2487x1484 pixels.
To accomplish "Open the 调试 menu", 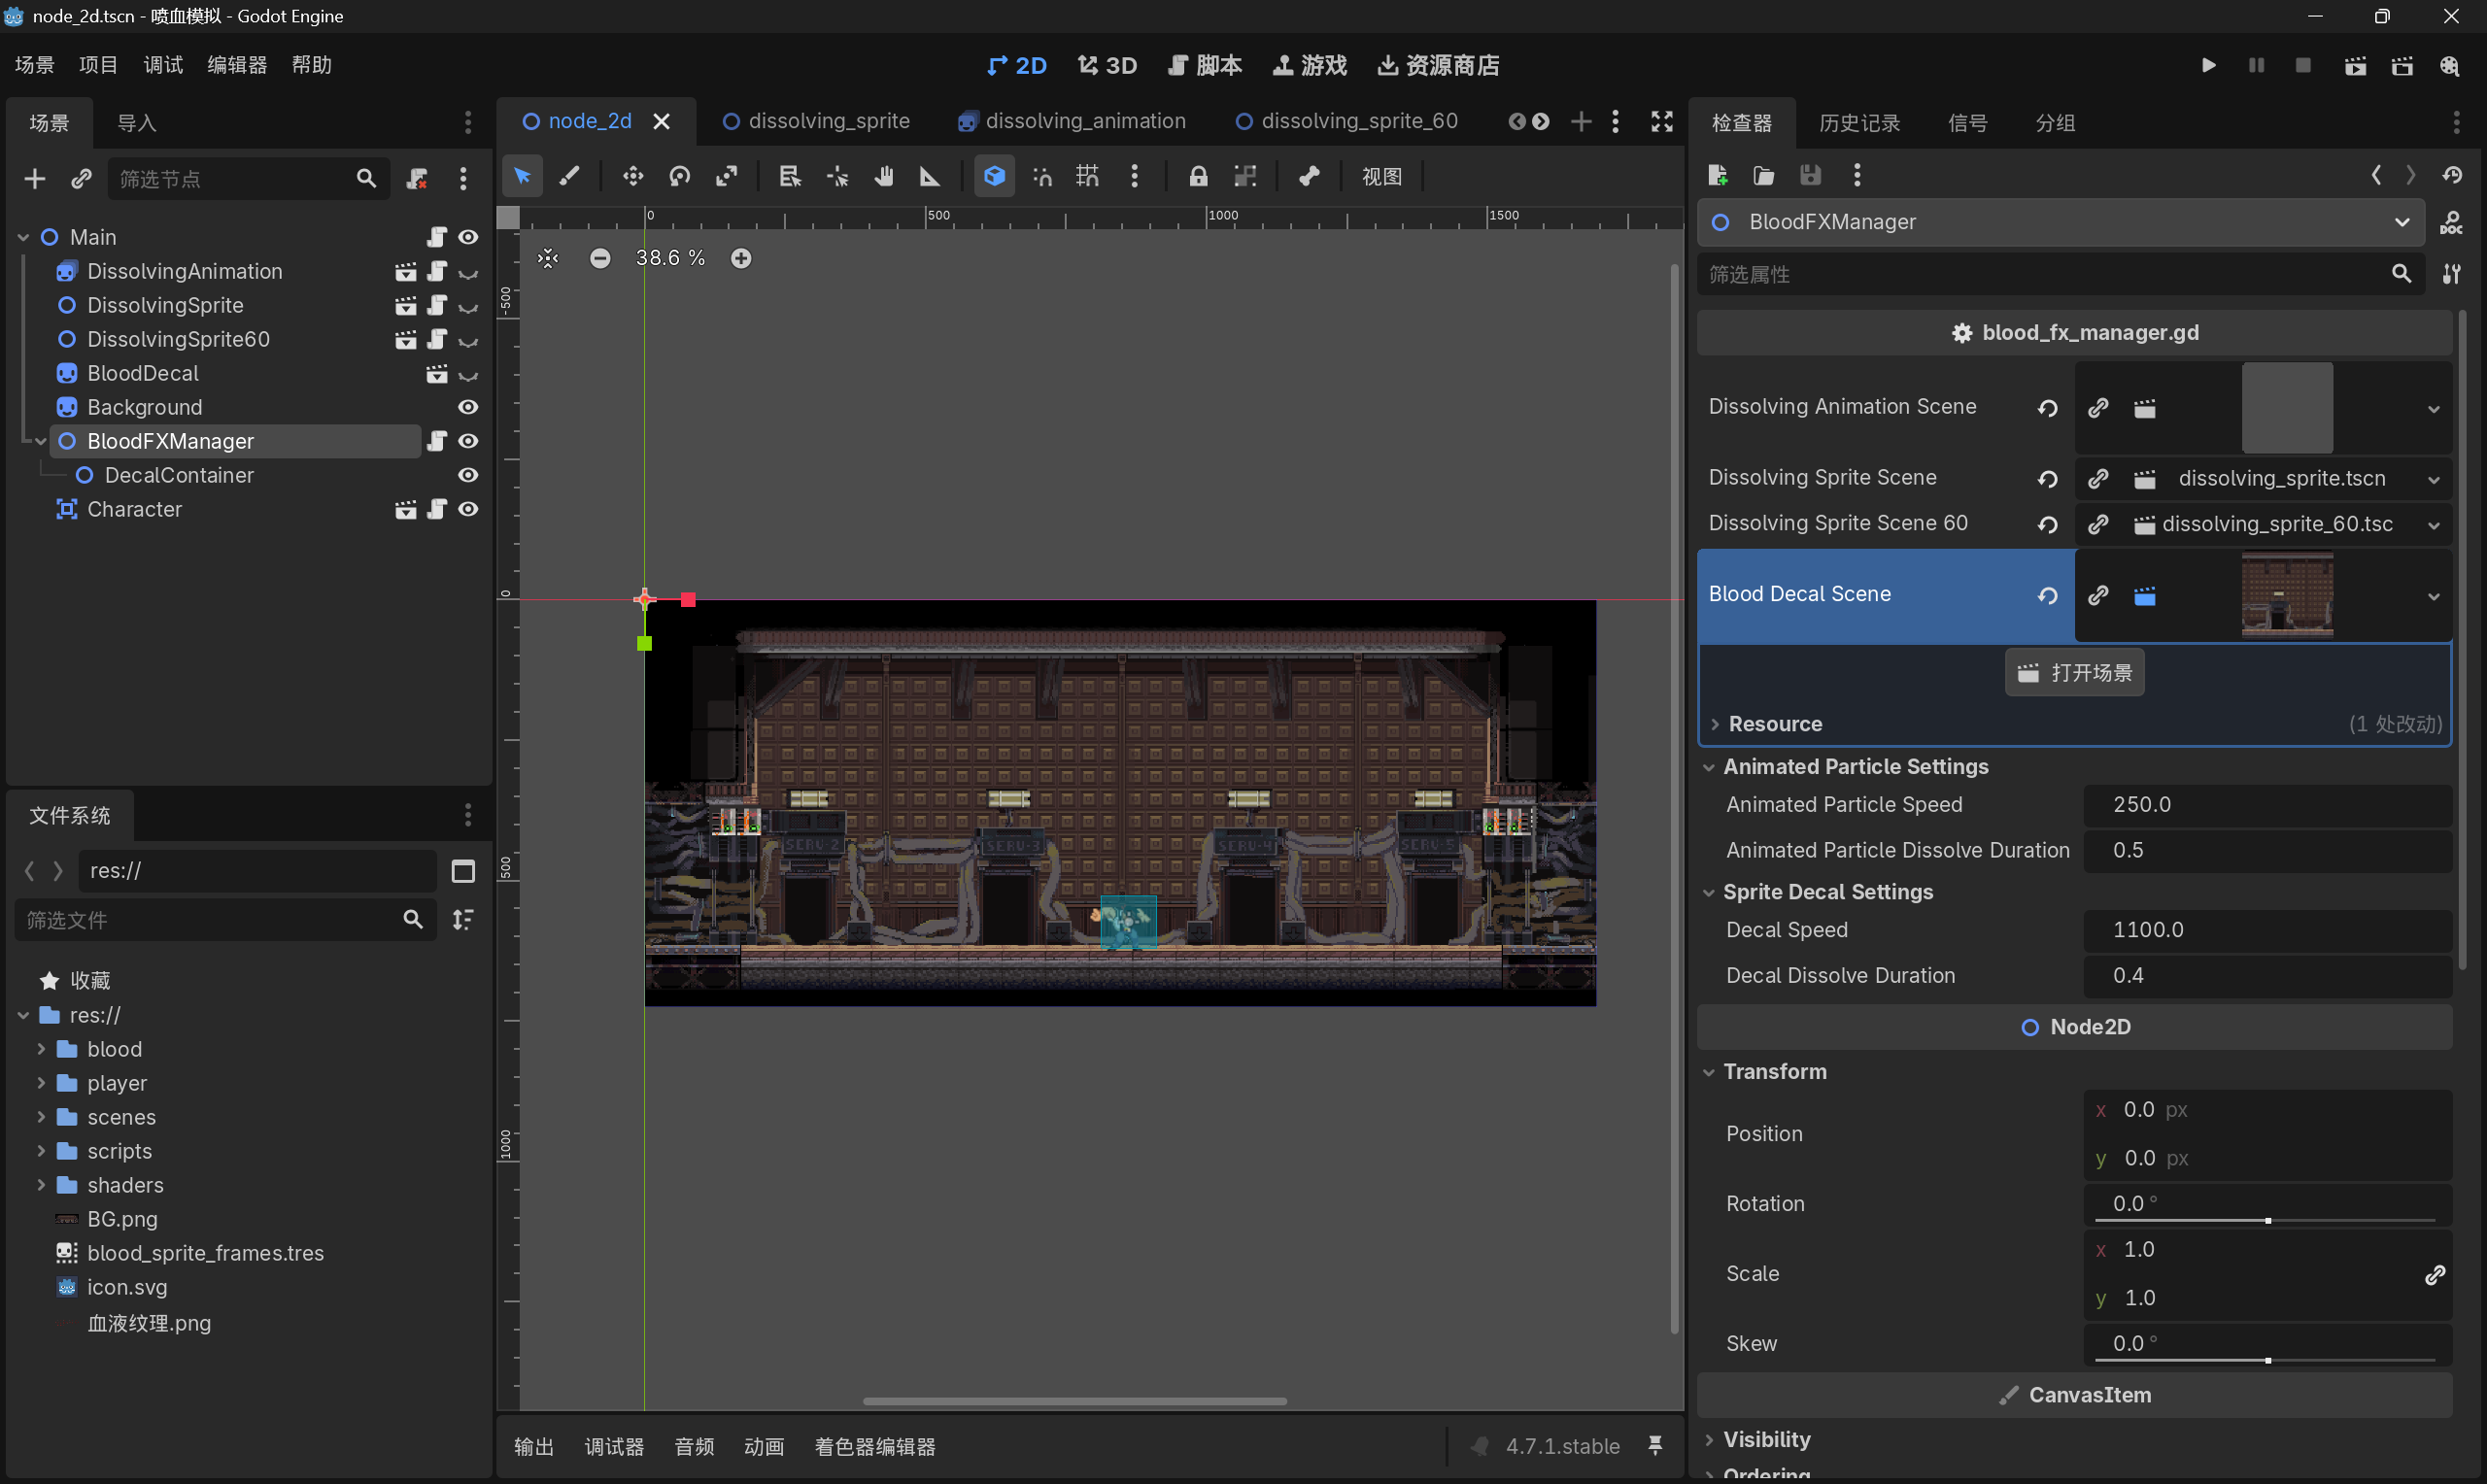I will [x=163, y=66].
